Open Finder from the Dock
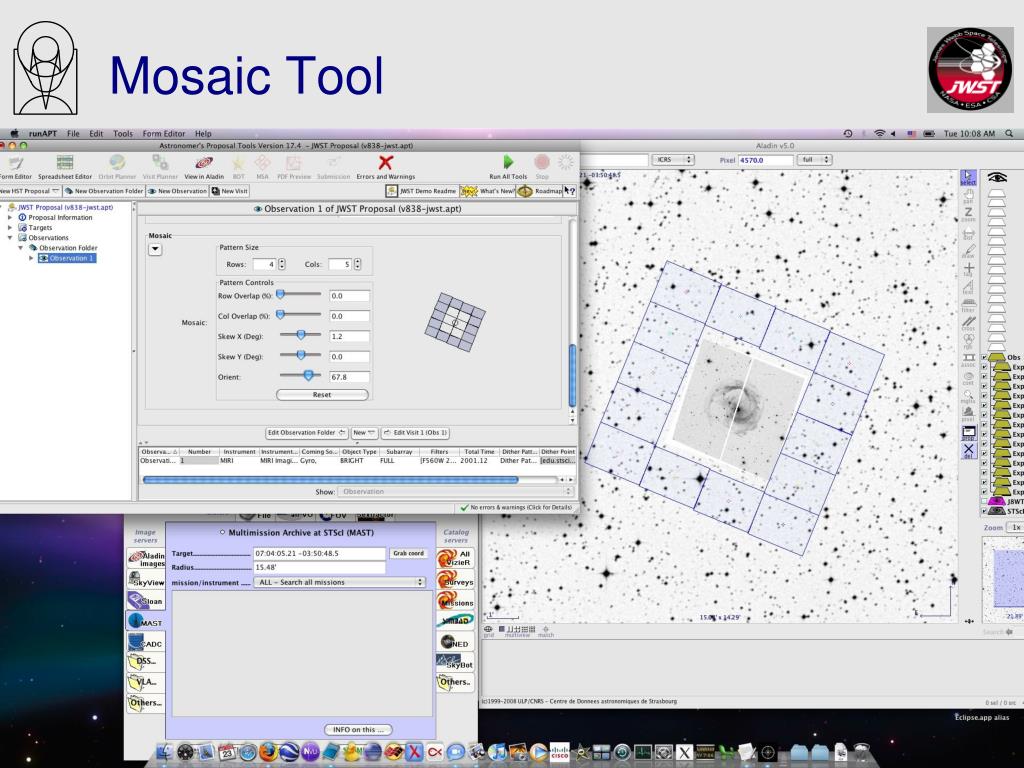 [165, 752]
